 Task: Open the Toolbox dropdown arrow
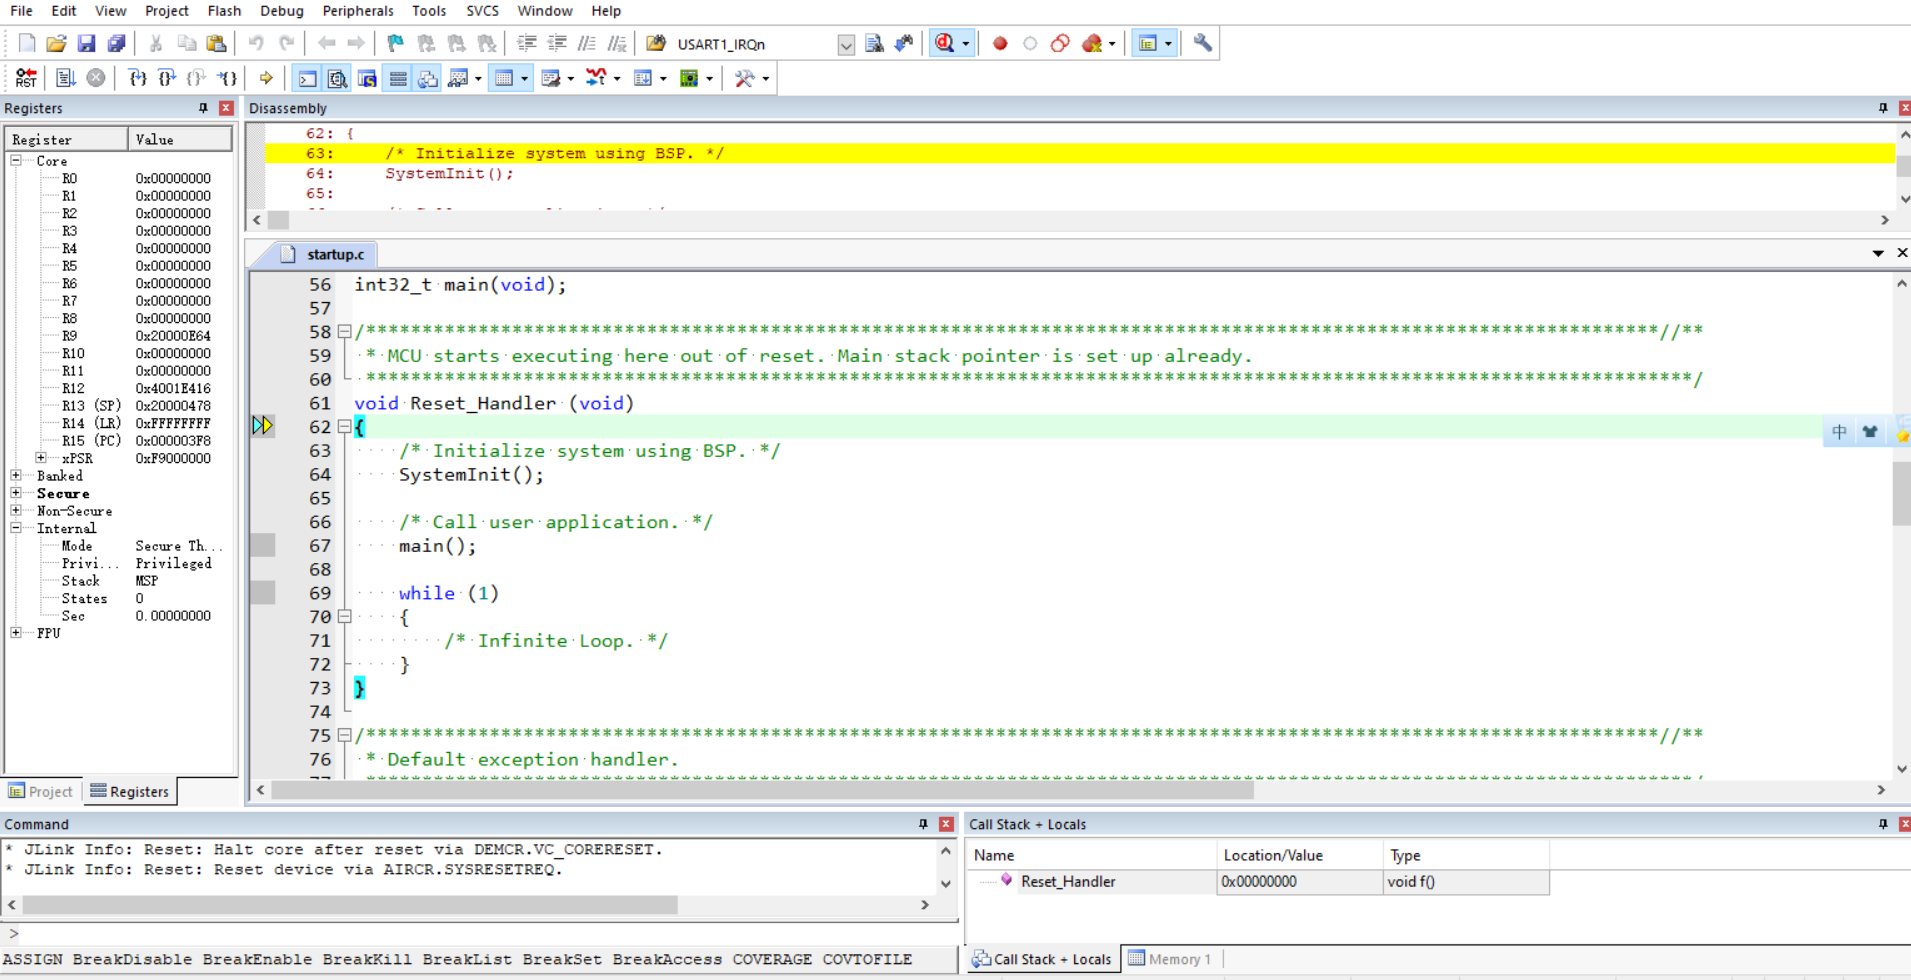pyautogui.click(x=766, y=79)
